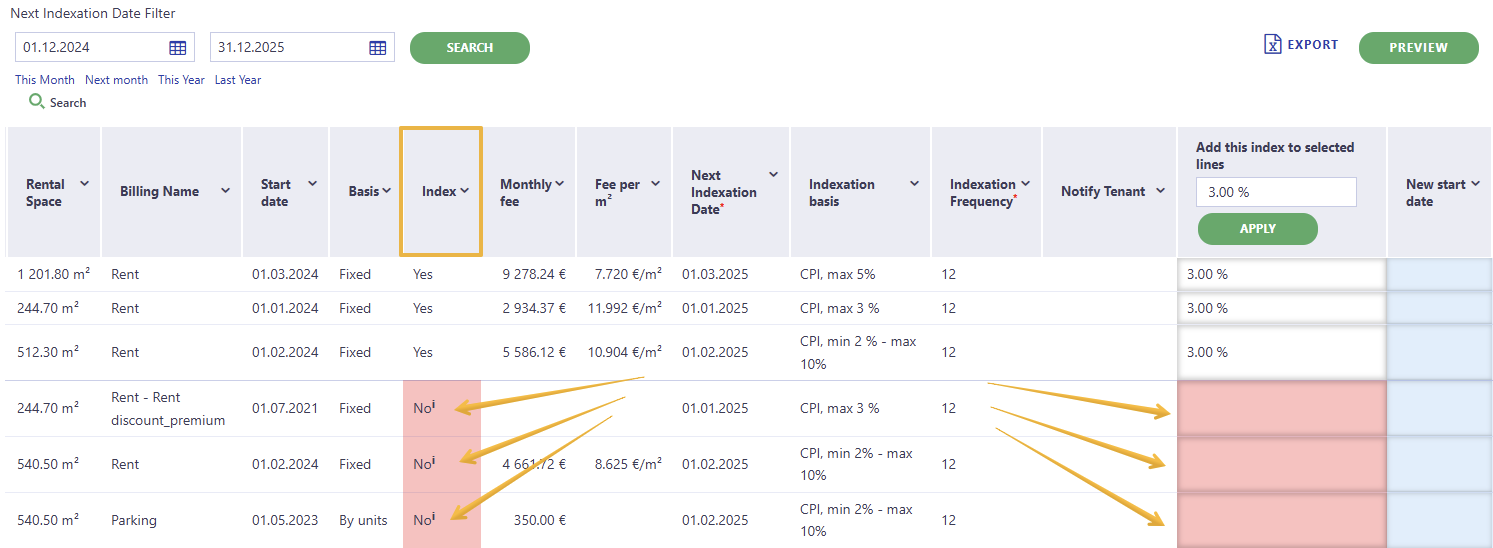Open calendar picker for end date 31.12.2025
The image size is (1493, 548).
tap(377, 47)
